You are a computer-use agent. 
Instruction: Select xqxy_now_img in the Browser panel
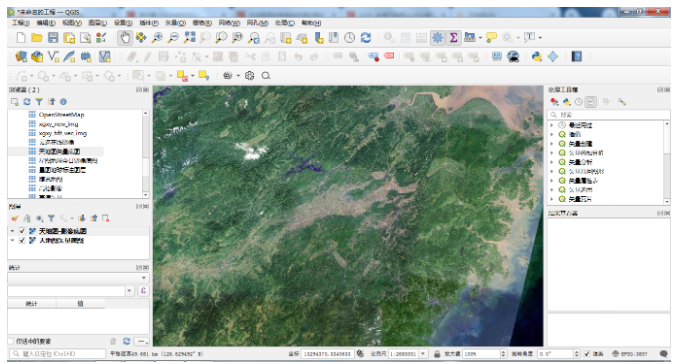pos(58,124)
